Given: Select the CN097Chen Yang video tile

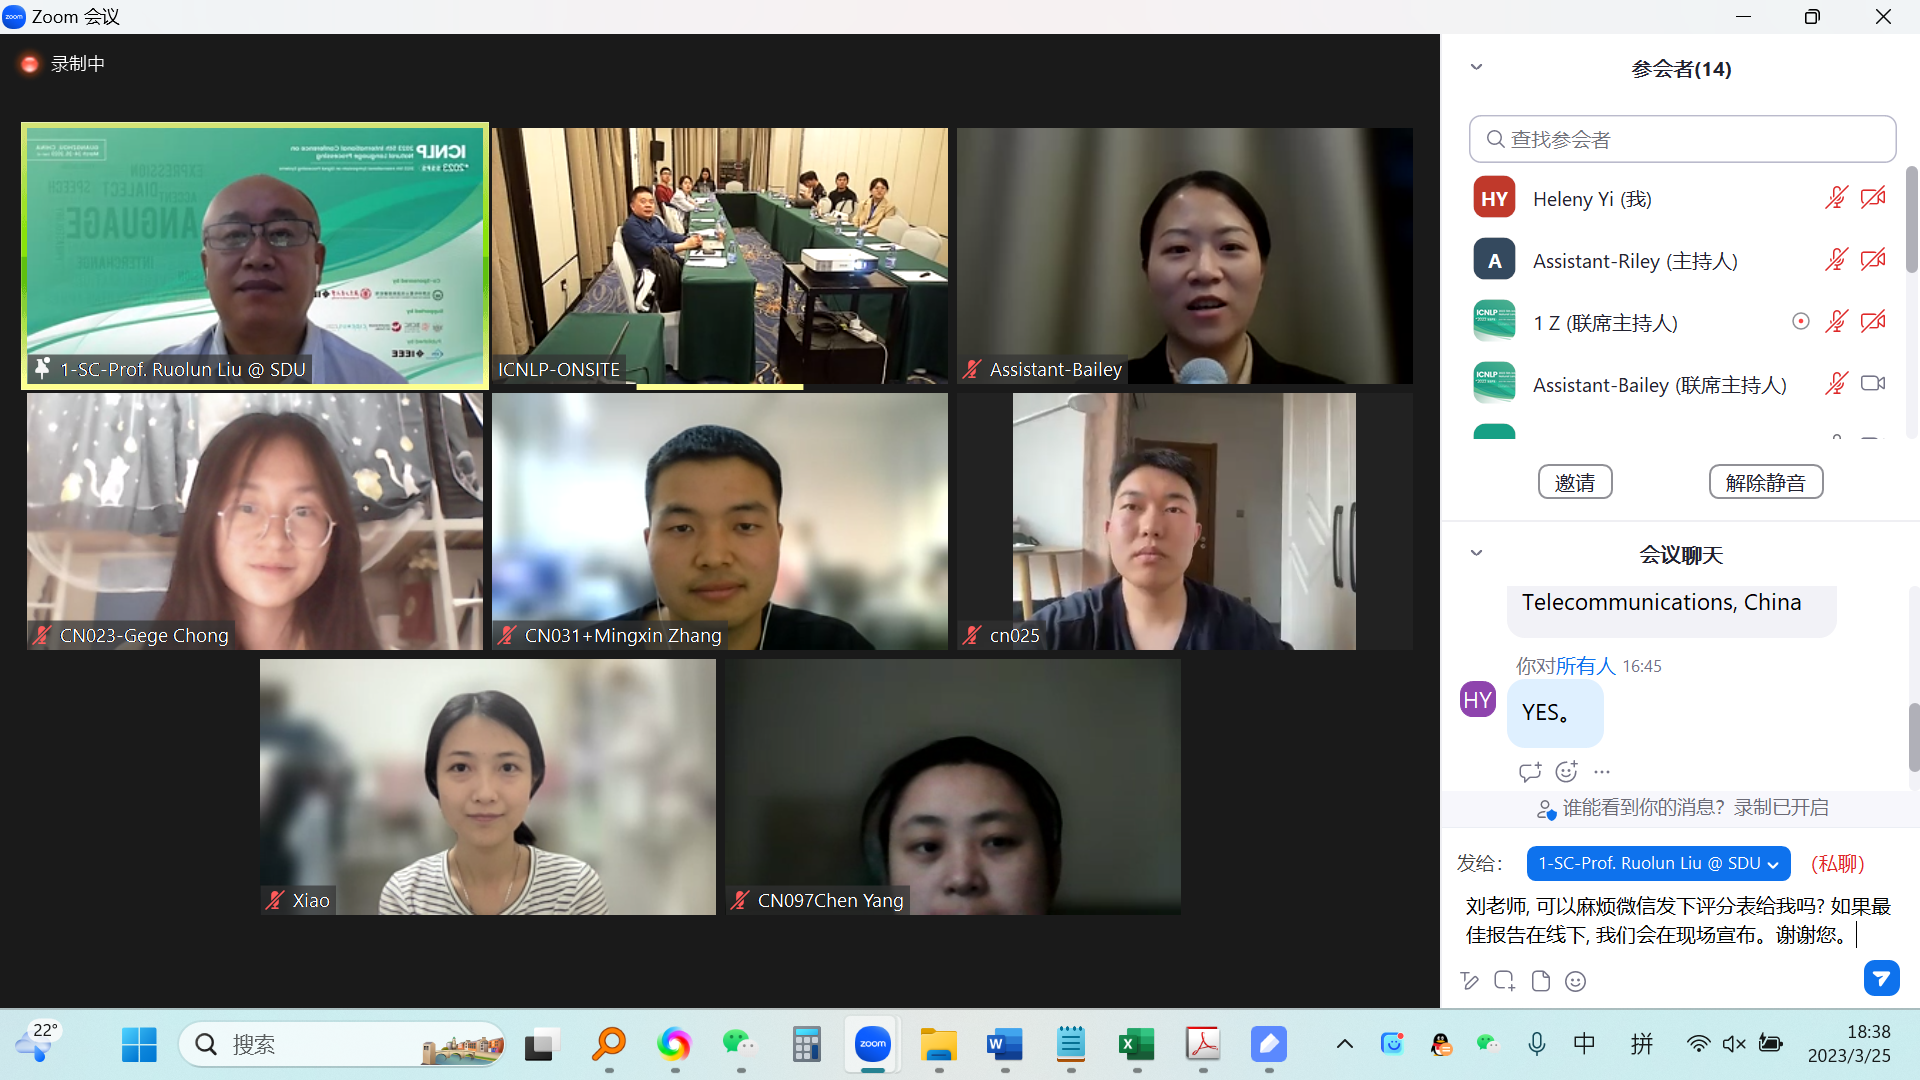Looking at the screenshot, I should [953, 787].
